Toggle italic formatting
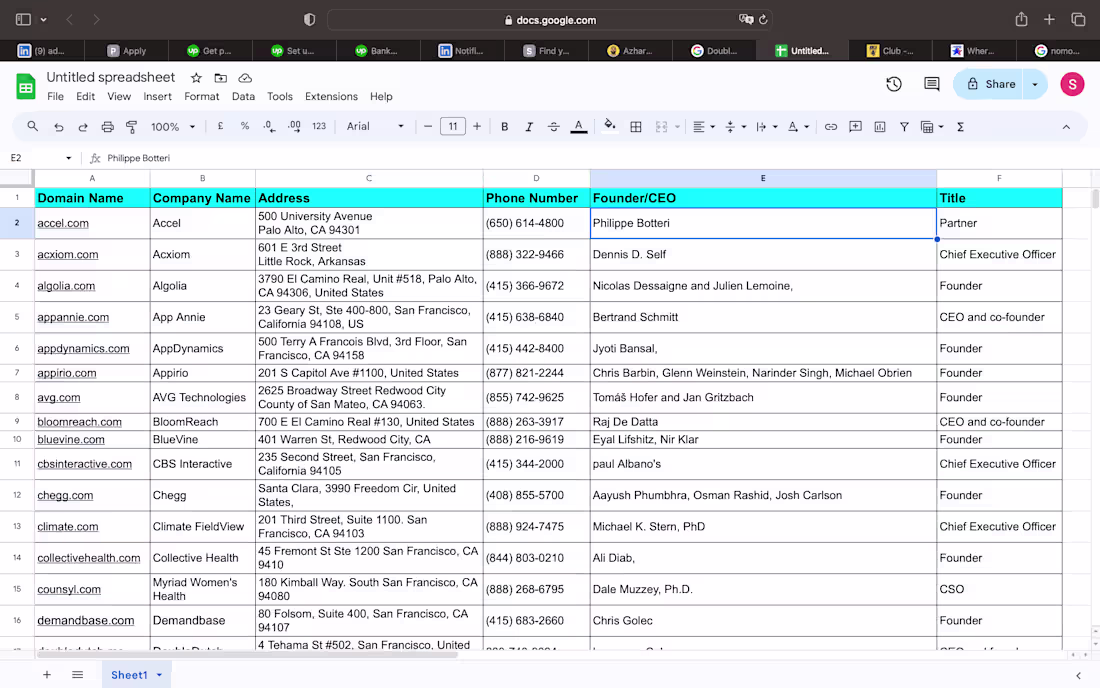 tap(529, 126)
